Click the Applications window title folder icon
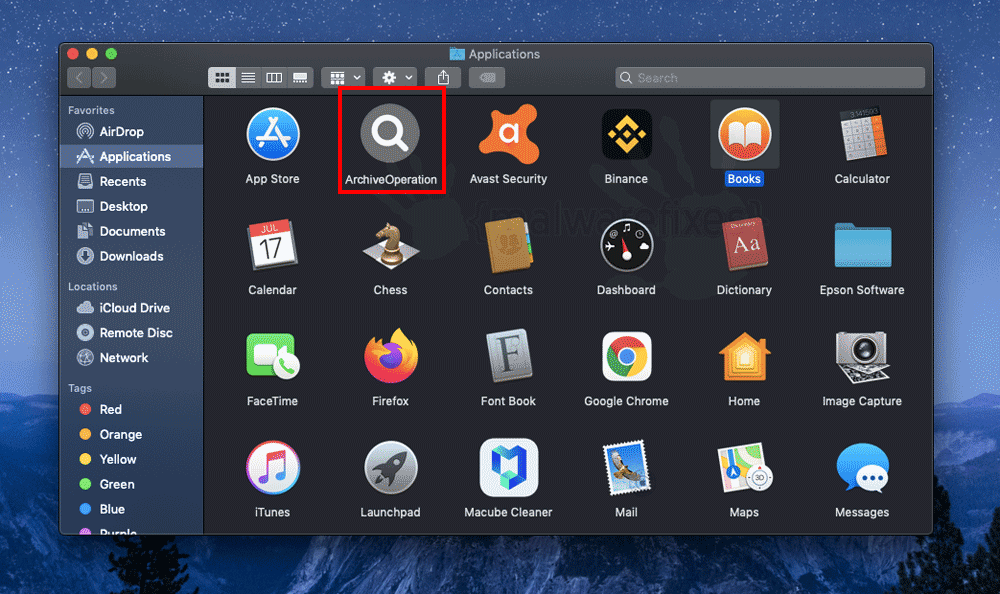Image resolution: width=1000 pixels, height=594 pixels. (x=457, y=54)
